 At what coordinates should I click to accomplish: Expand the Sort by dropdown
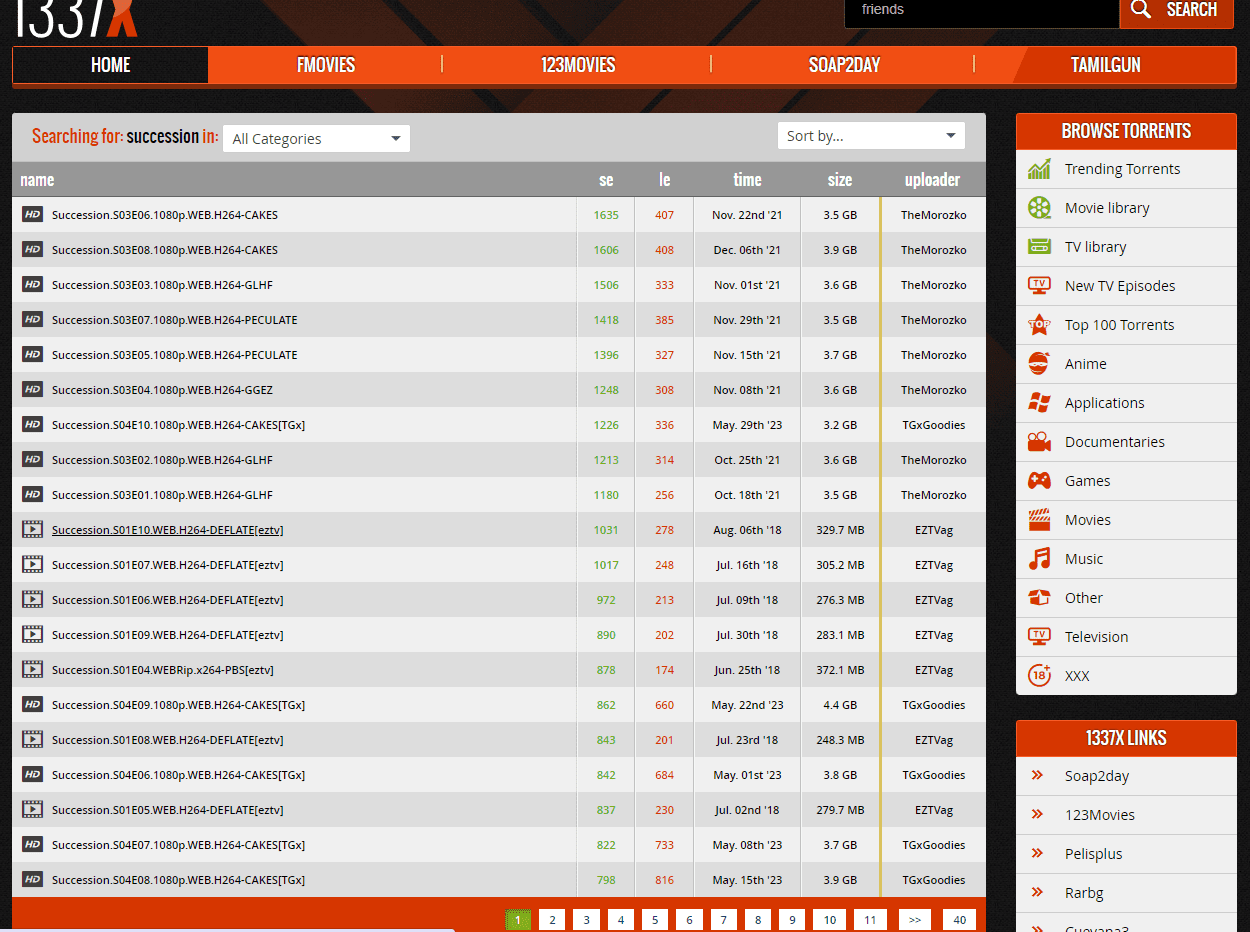tap(870, 136)
